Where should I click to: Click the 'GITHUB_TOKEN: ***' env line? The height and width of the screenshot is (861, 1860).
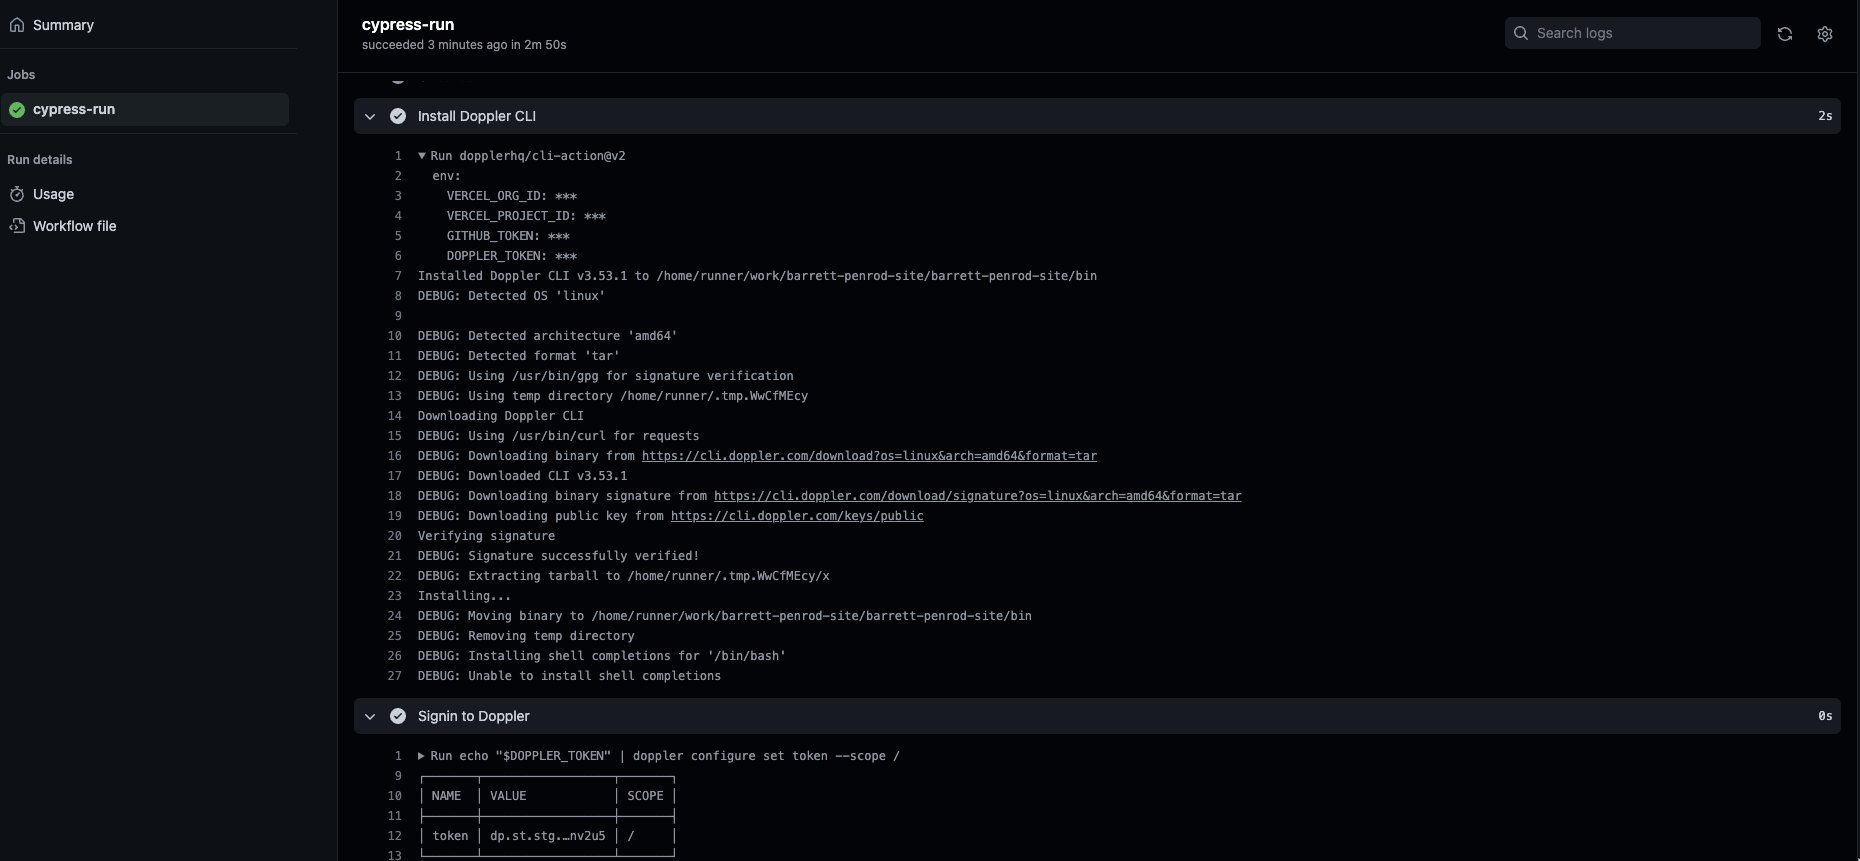tap(508, 236)
